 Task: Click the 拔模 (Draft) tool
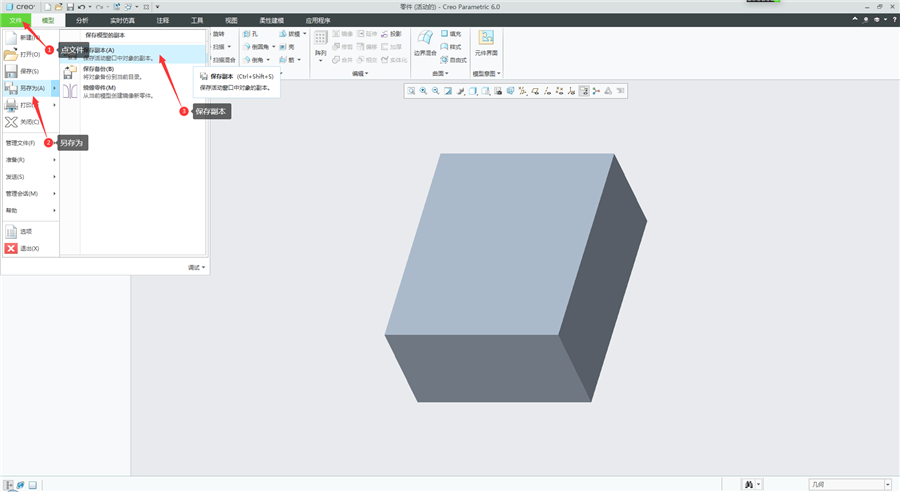[x=290, y=34]
